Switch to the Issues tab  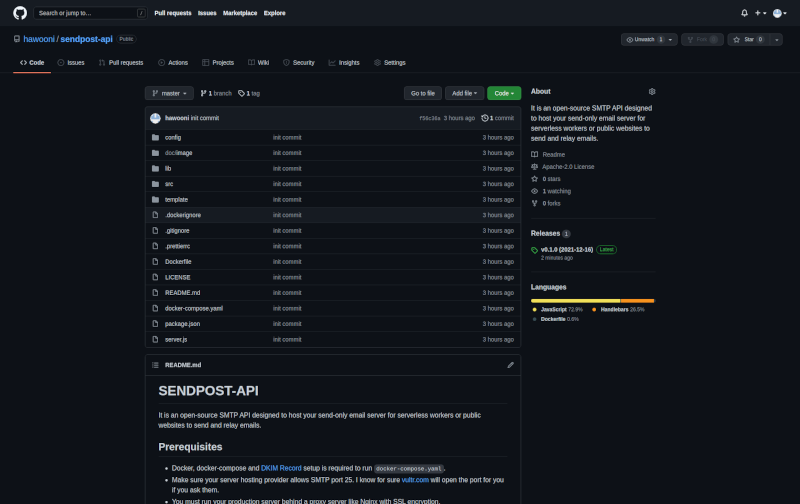click(71, 63)
